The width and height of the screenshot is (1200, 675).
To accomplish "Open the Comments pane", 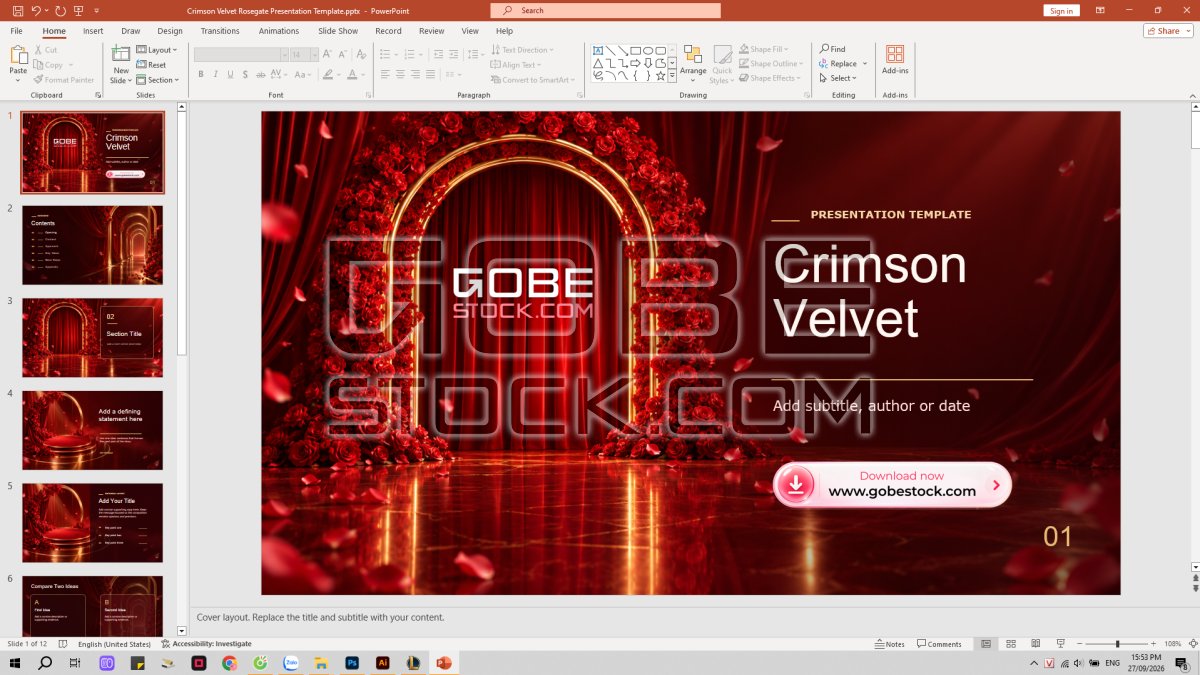I will click(939, 644).
